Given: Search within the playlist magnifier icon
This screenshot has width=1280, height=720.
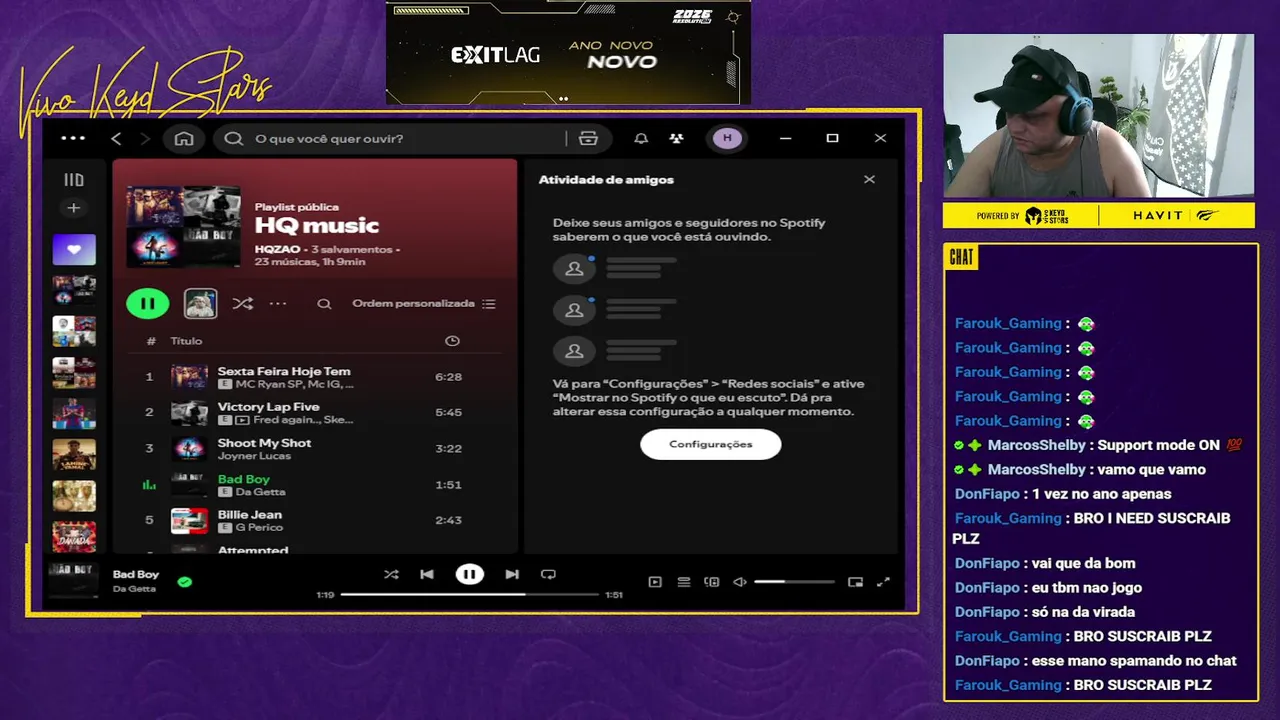Looking at the screenshot, I should 324,303.
